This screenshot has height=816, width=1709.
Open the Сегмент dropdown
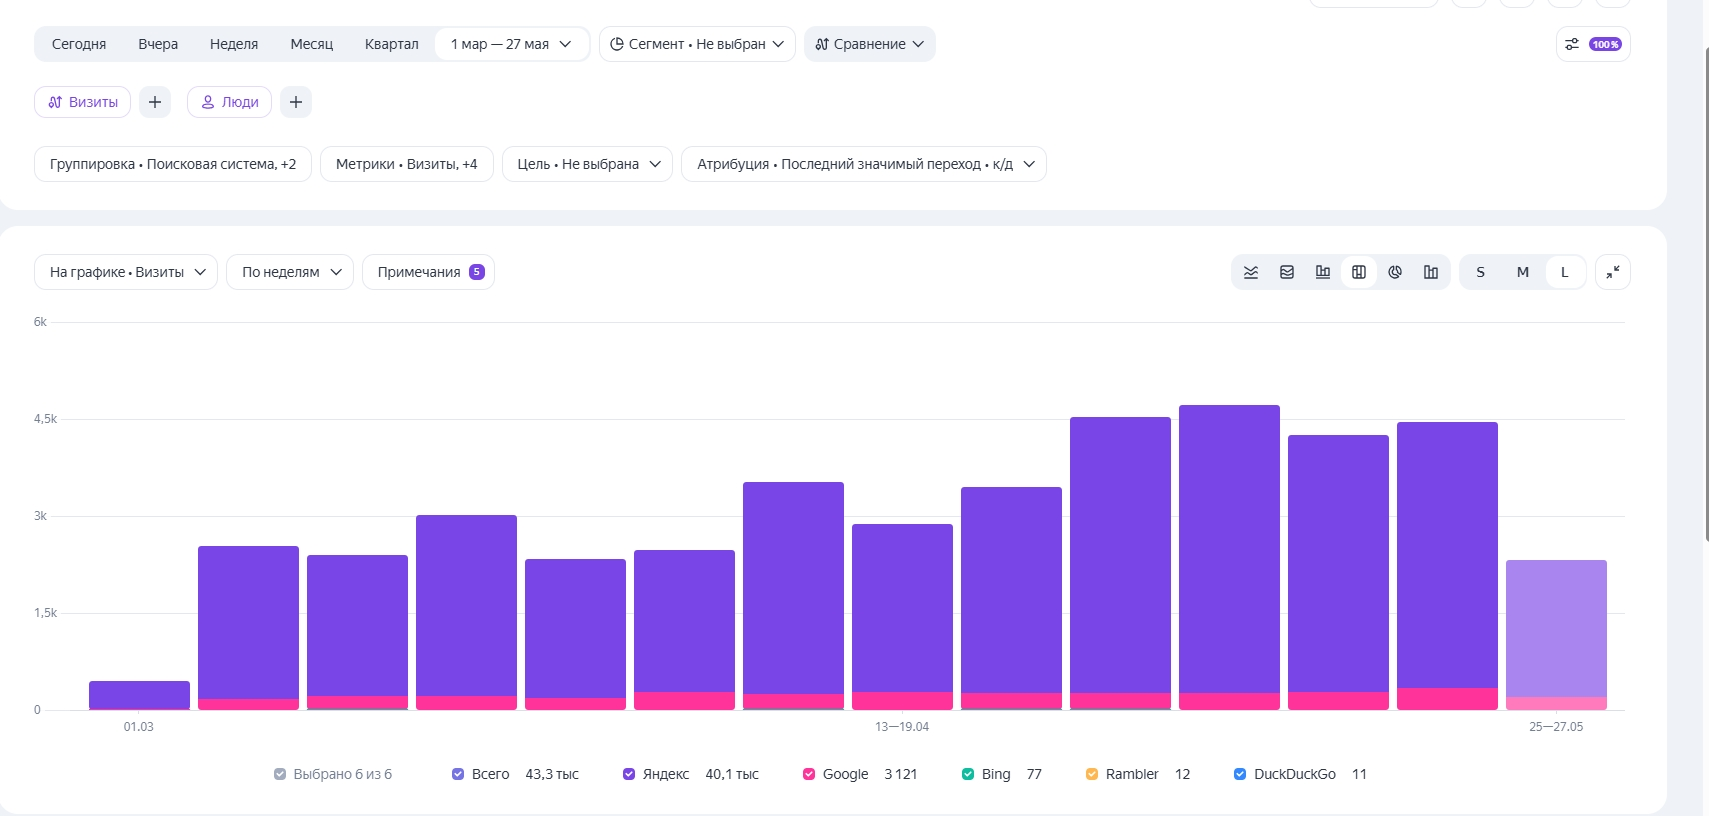pos(697,44)
